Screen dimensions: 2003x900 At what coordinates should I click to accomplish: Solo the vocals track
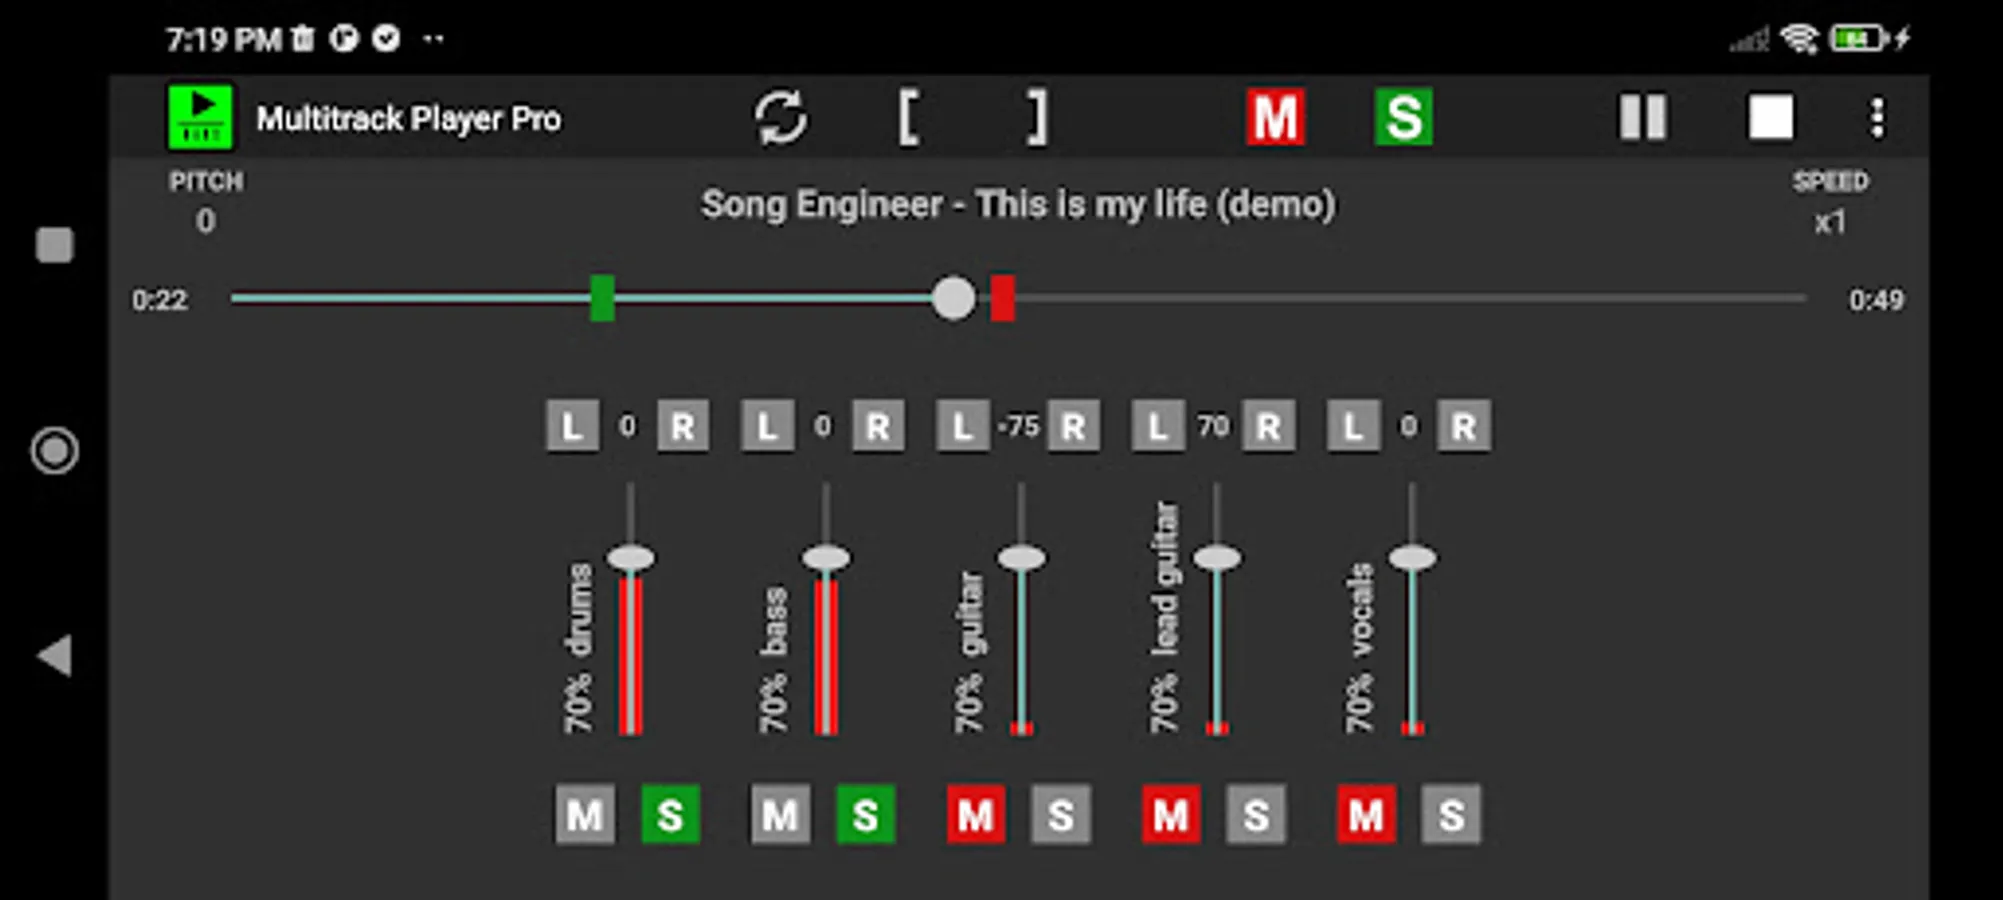point(1451,815)
